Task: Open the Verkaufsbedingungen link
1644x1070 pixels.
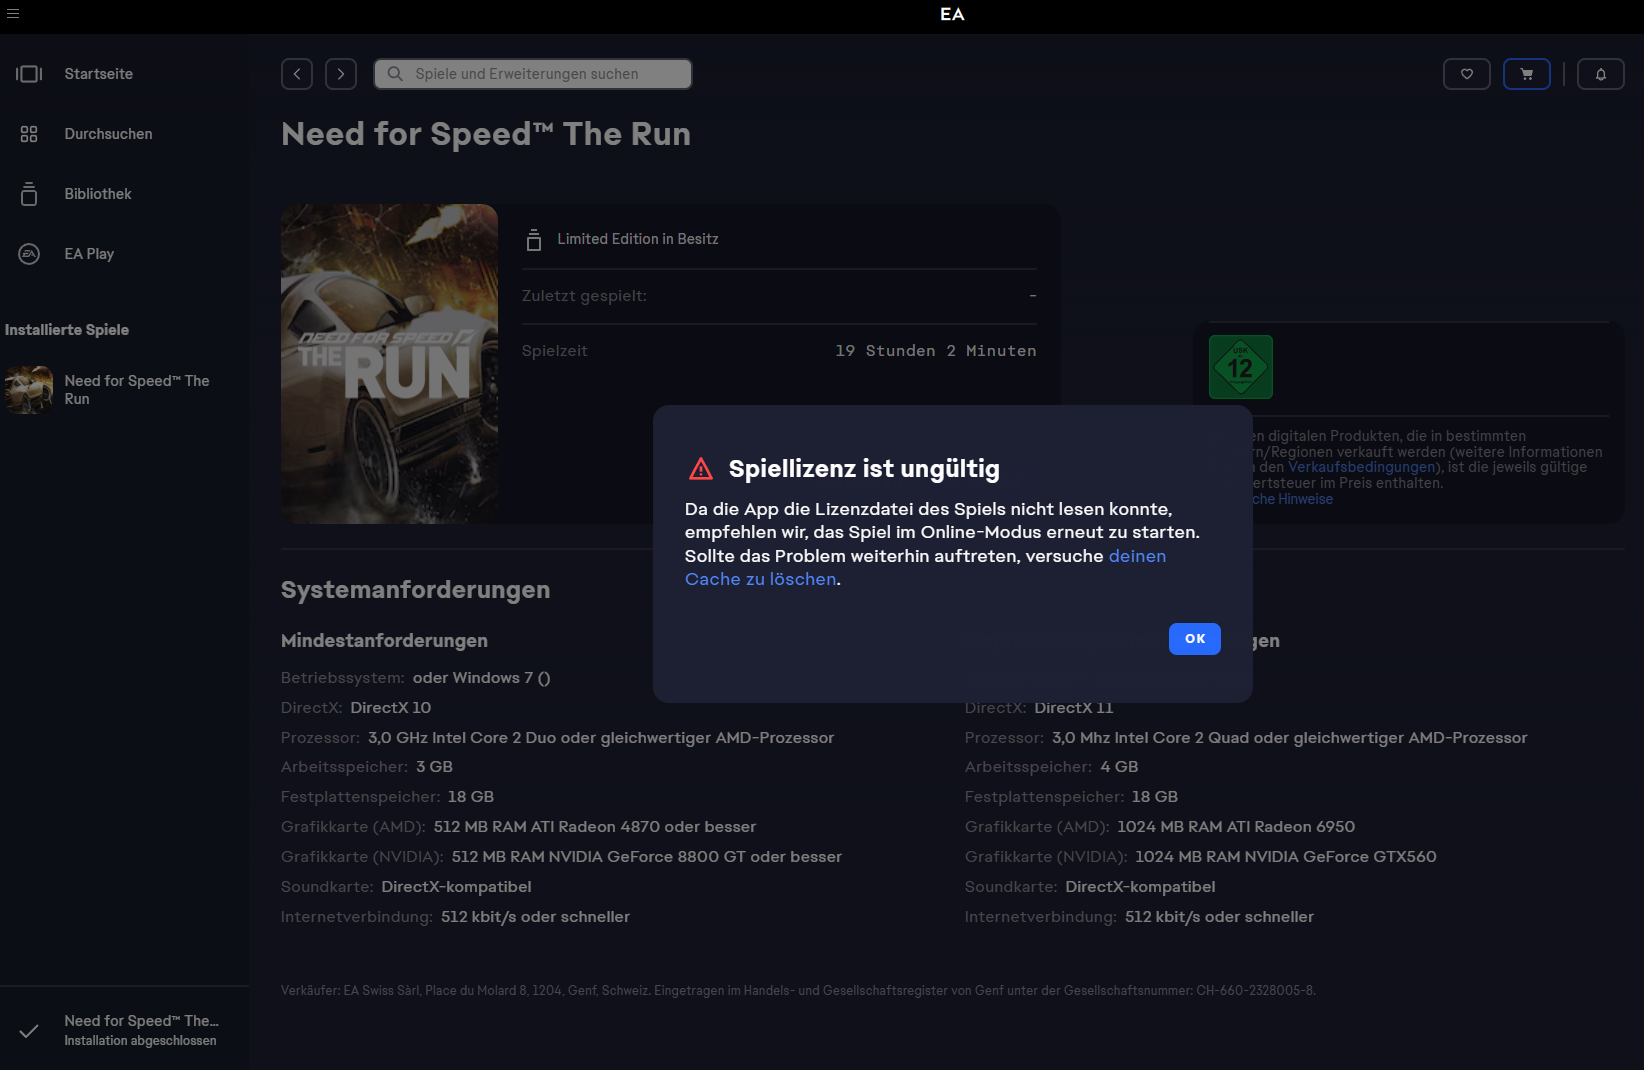Action: coord(1361,467)
